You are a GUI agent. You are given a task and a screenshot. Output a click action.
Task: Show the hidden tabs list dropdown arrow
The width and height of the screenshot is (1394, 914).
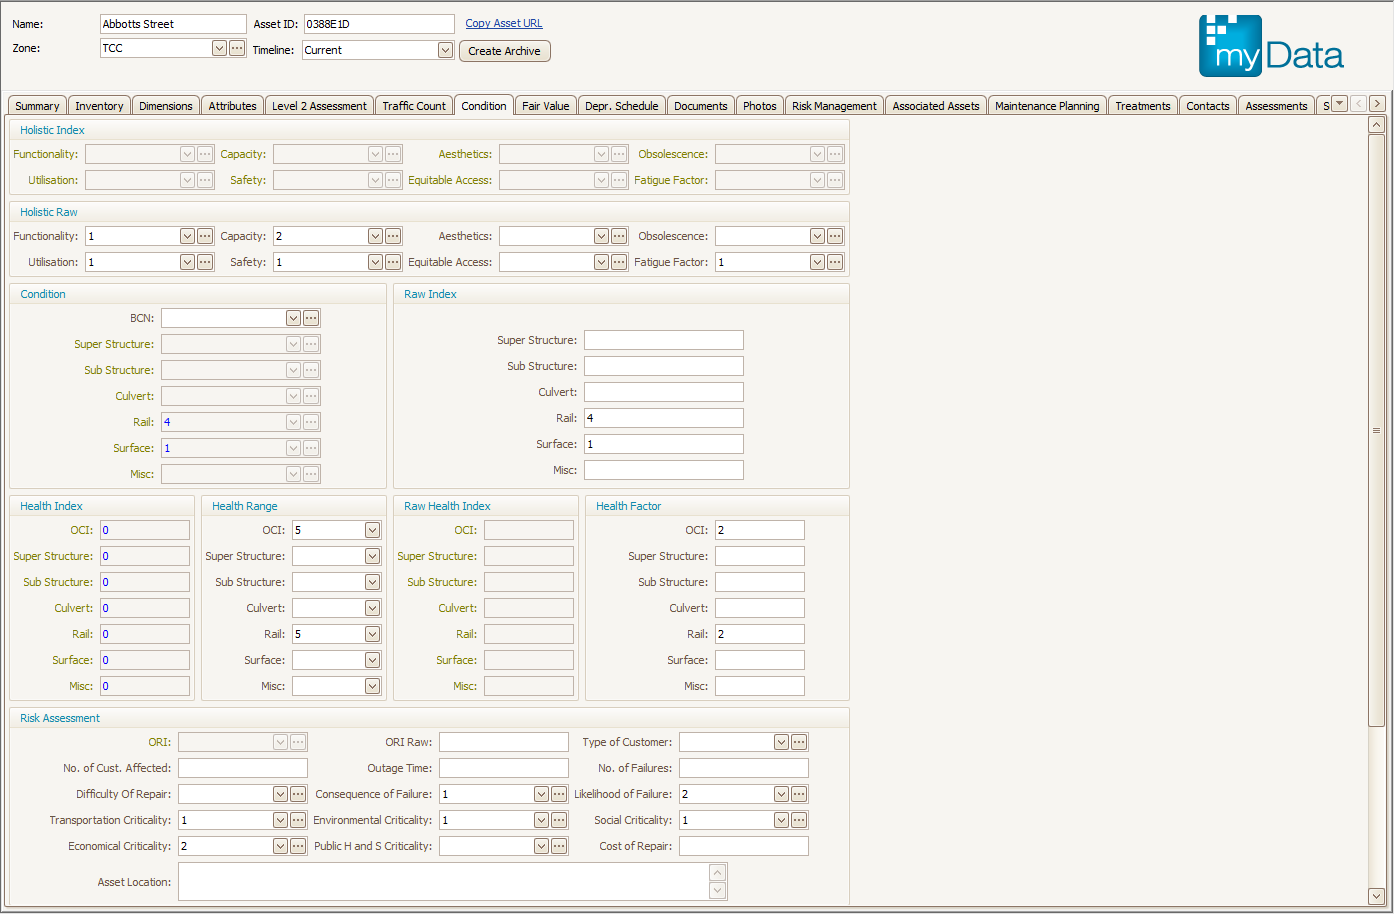1339,104
